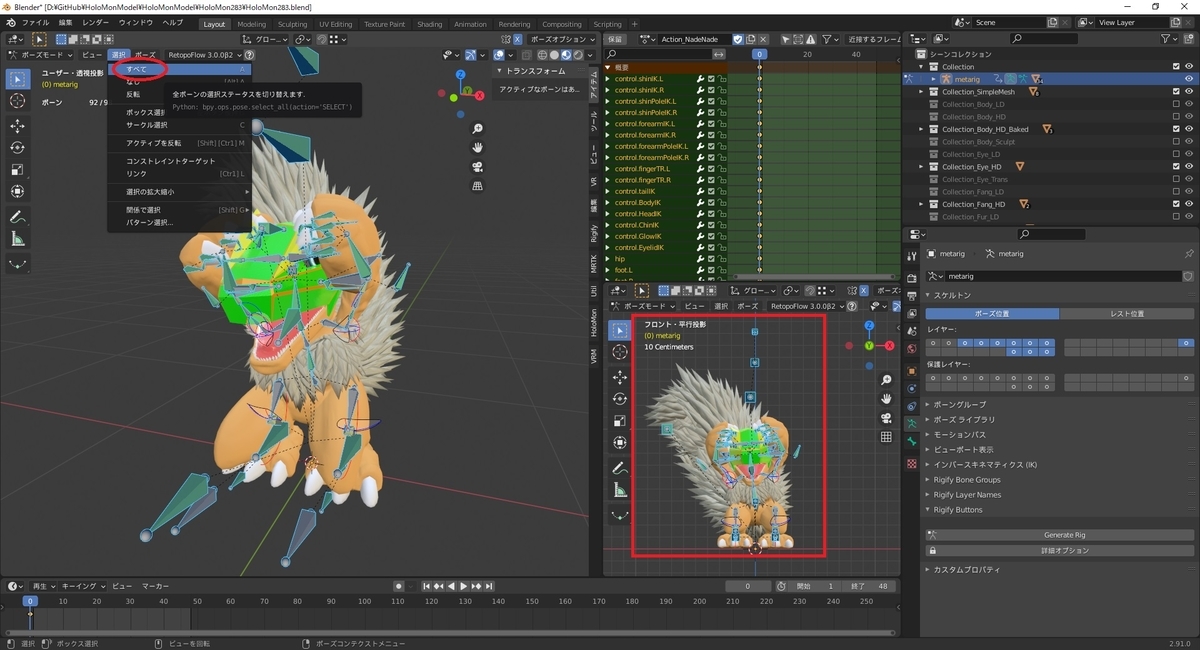Switch to the UV Editing workspace tab
This screenshot has width=1200, height=650.
[336, 24]
